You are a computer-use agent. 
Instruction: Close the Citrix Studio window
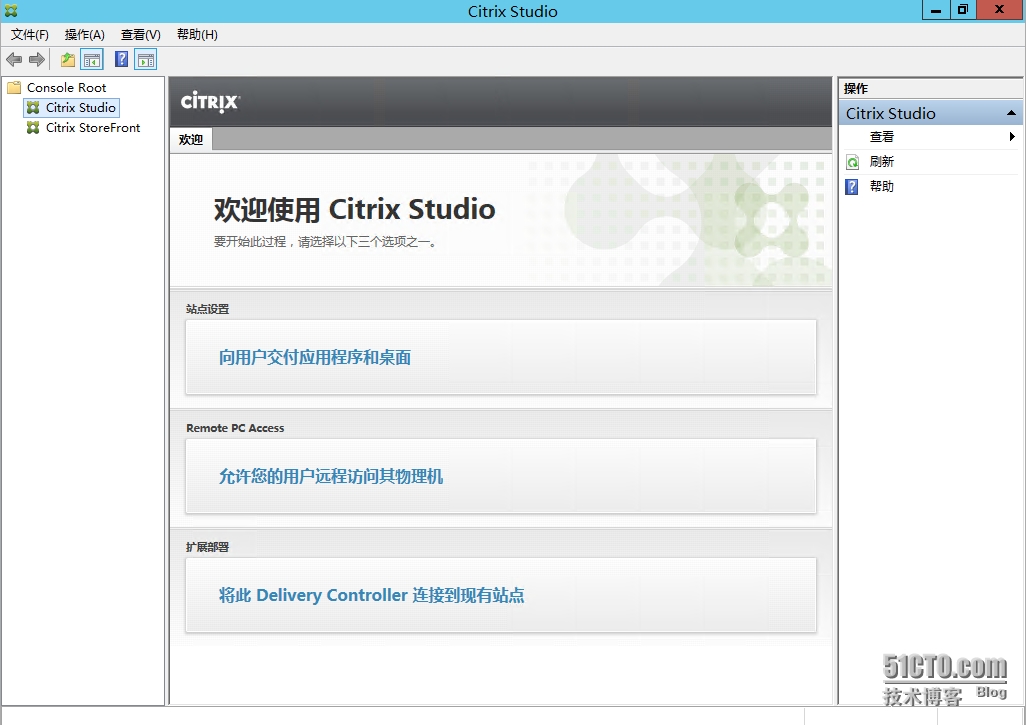(x=999, y=10)
